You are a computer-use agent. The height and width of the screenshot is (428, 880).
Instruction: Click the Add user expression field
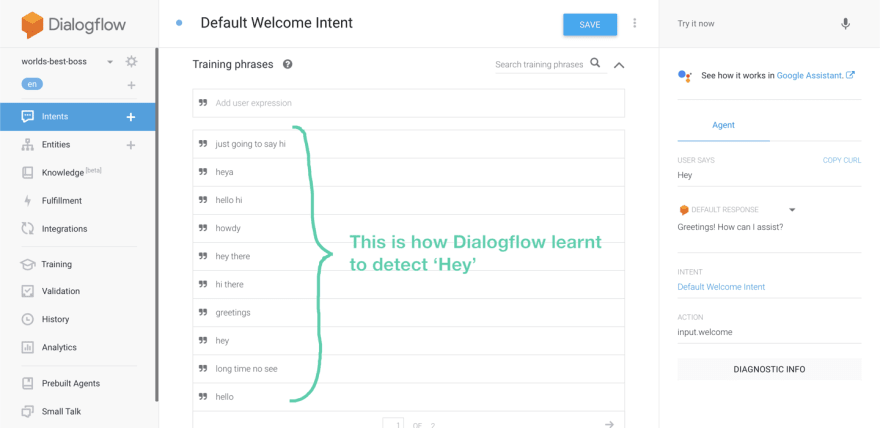[x=409, y=103]
